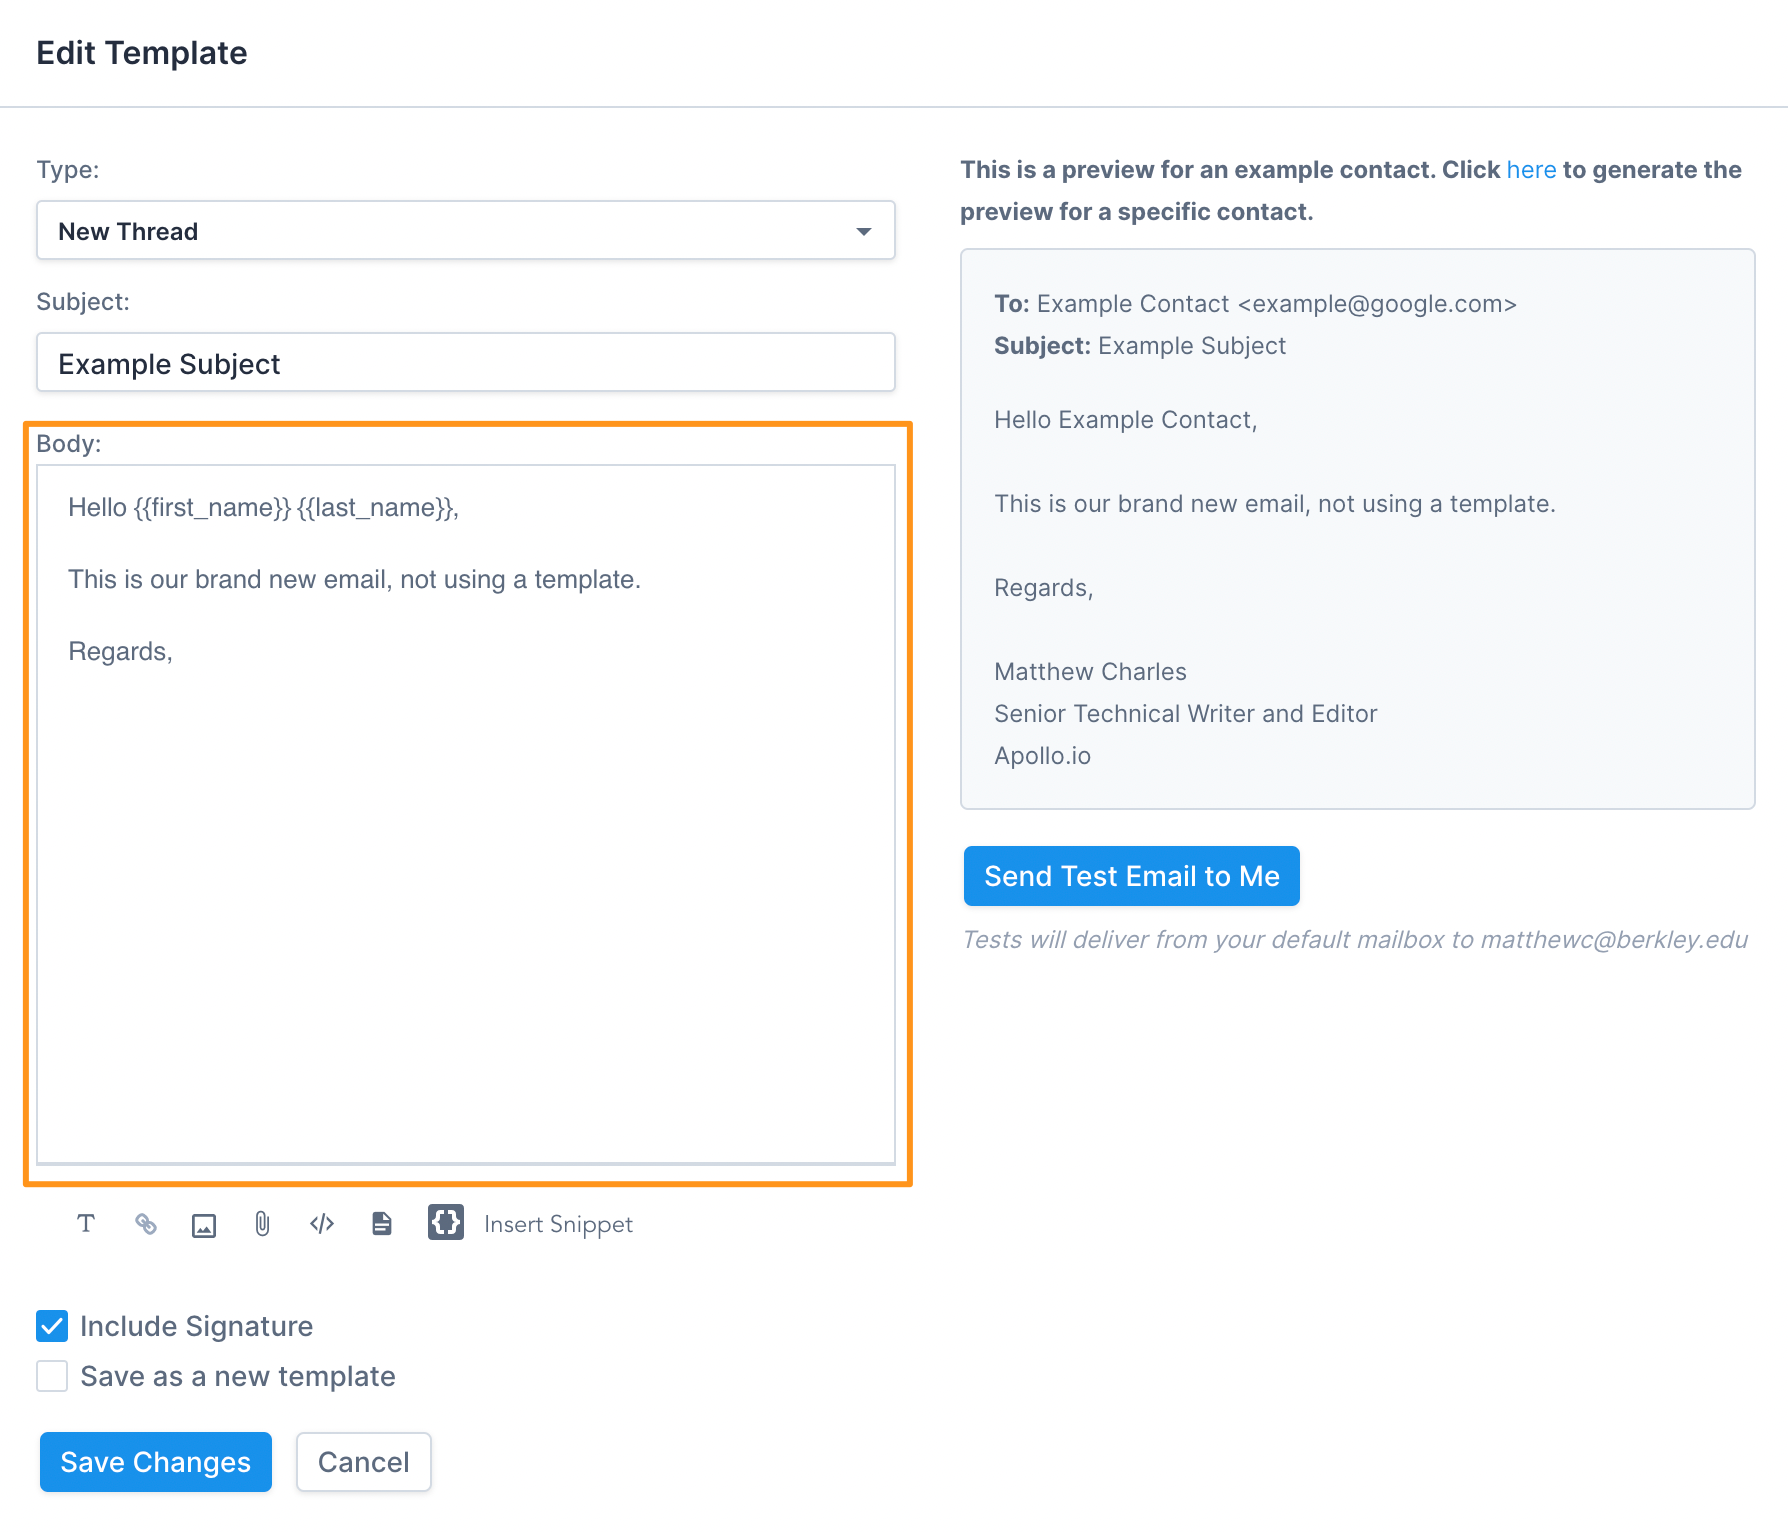The image size is (1788, 1532).
Task: Select the text formatting tool
Action: coord(86,1224)
